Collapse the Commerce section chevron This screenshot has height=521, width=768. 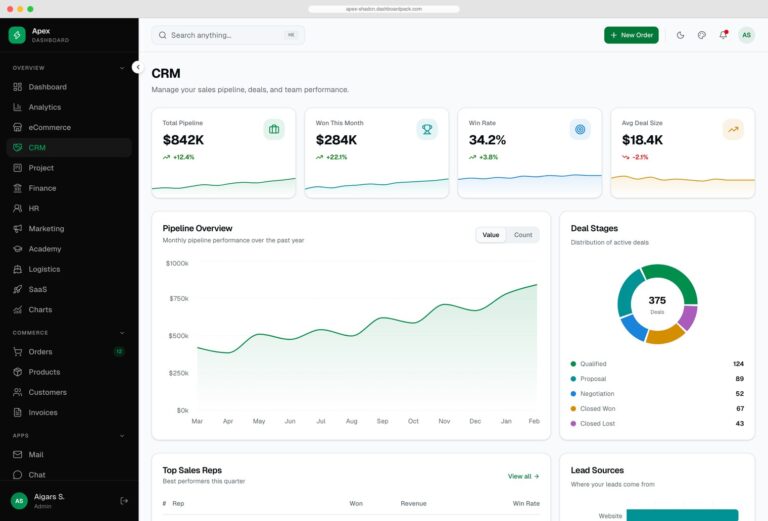(x=122, y=333)
